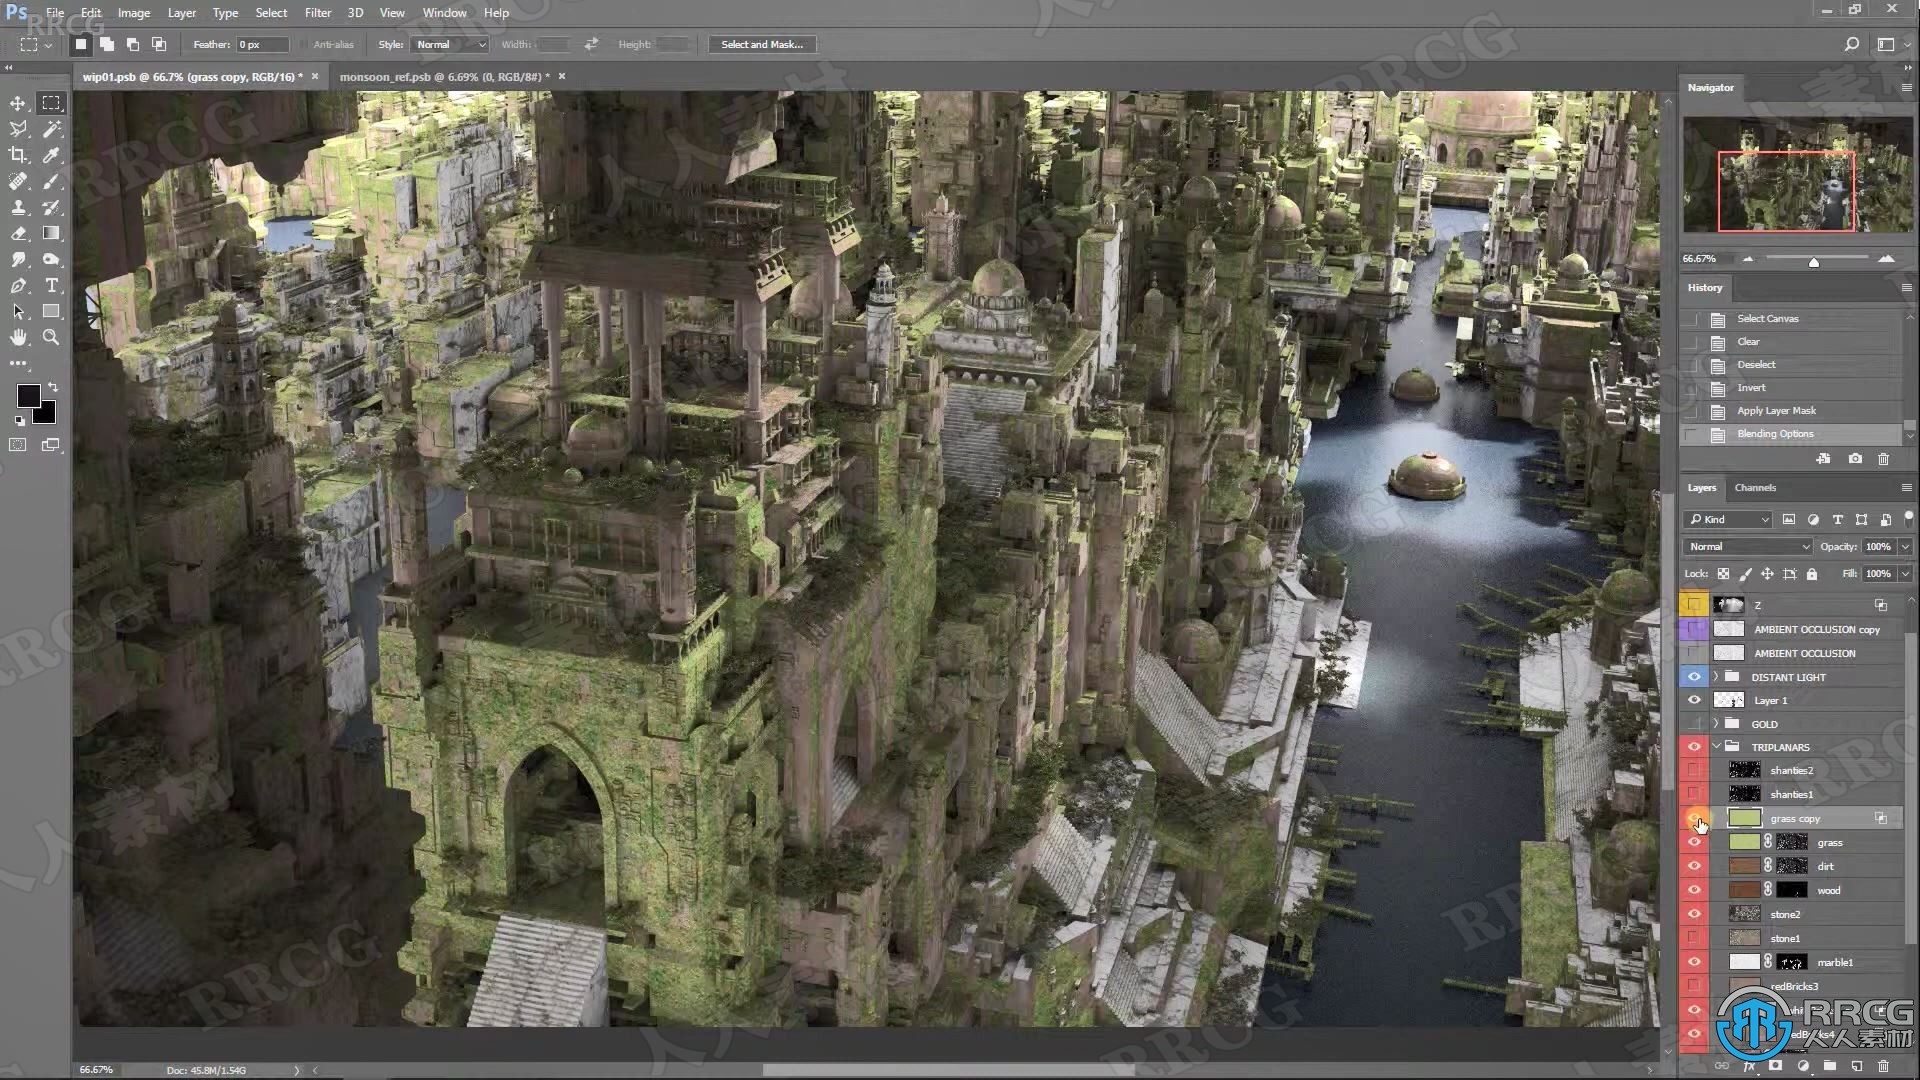This screenshot has width=1920, height=1080.
Task: Switch to monsoon_ref.psb document tab
Action: tap(444, 76)
